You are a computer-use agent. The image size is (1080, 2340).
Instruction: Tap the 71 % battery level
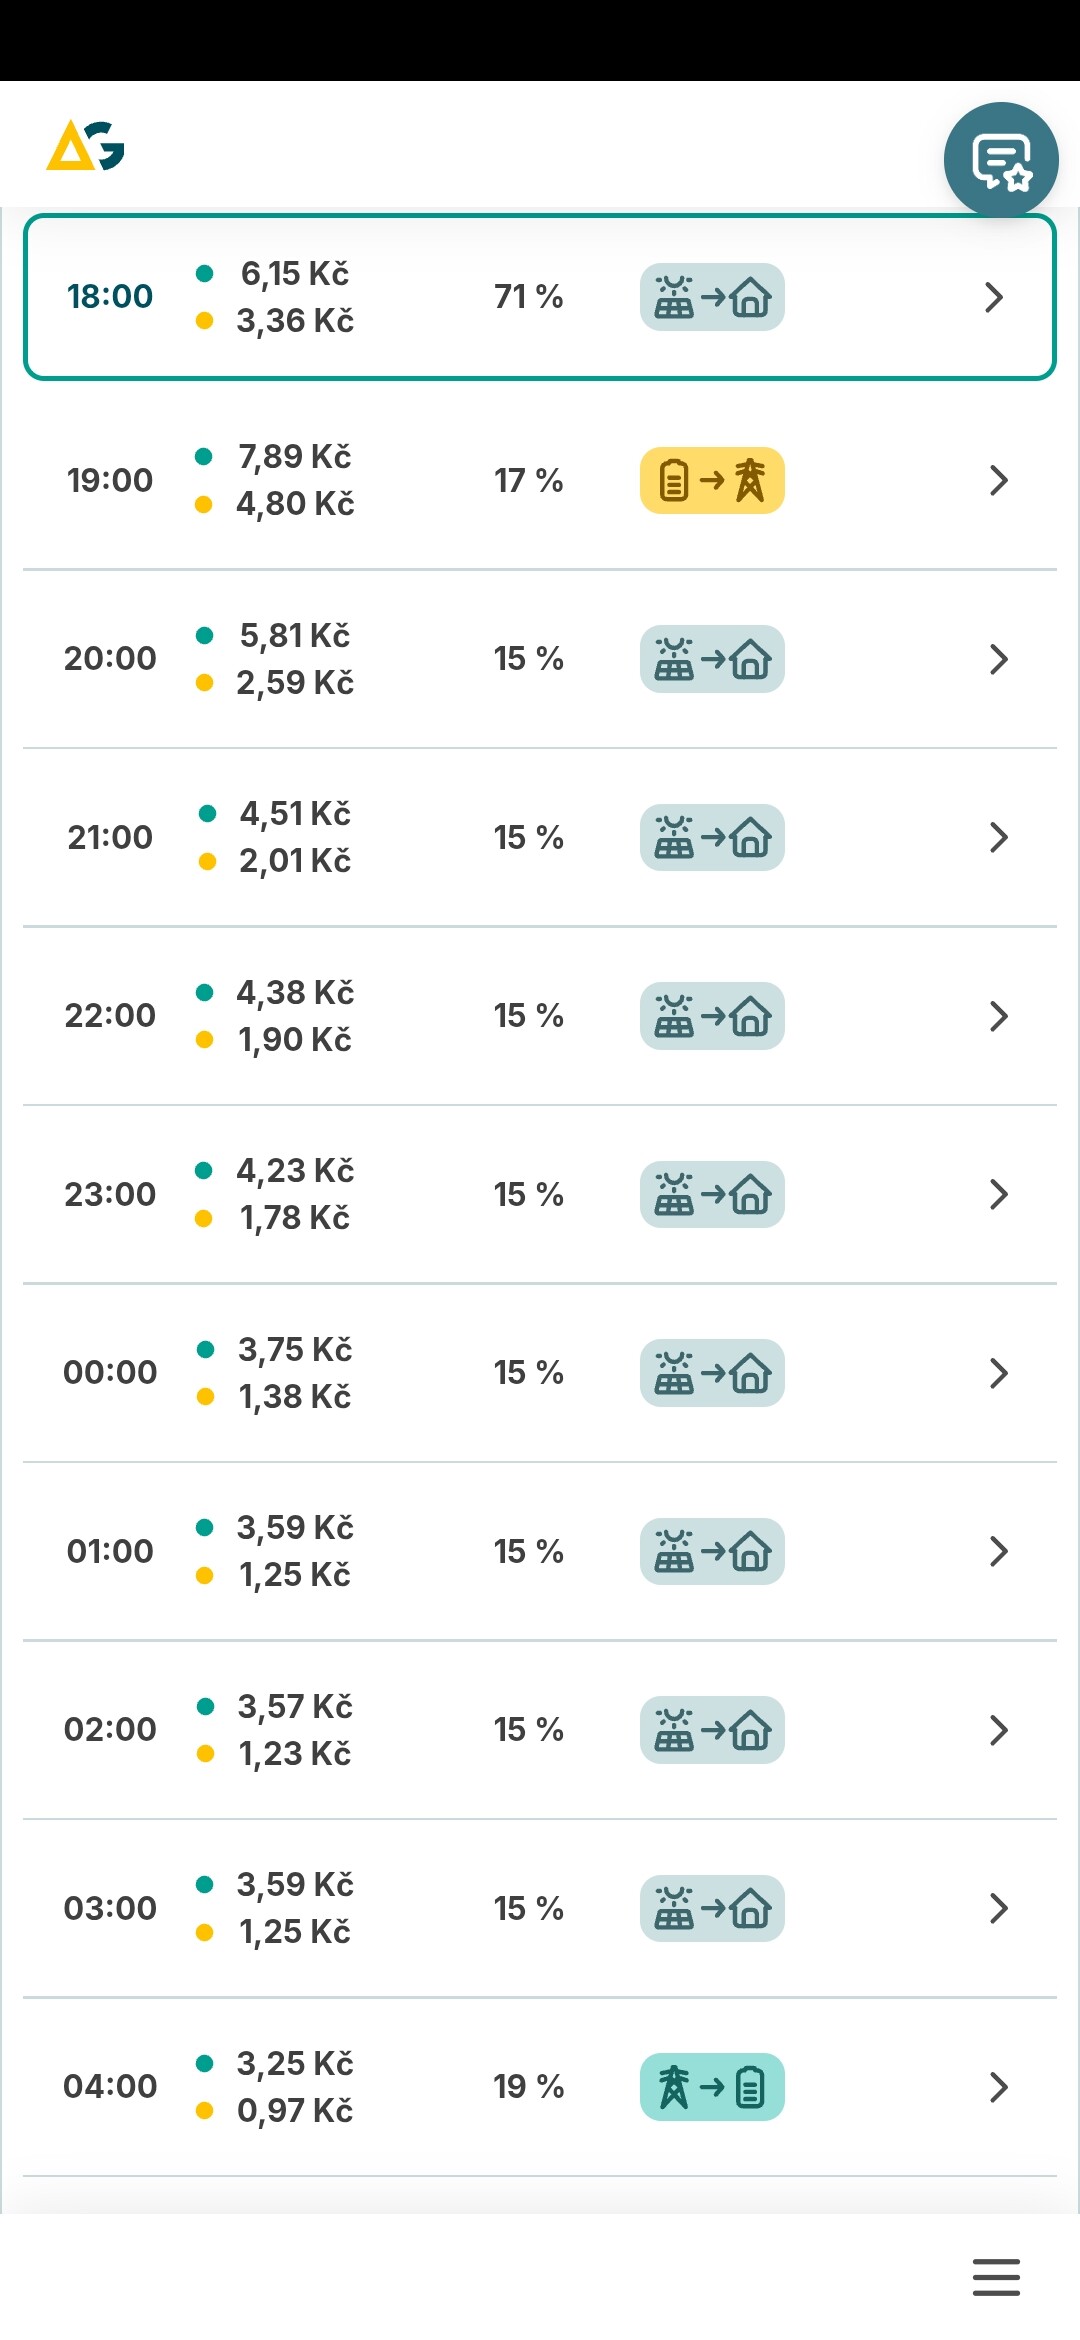[x=528, y=297]
